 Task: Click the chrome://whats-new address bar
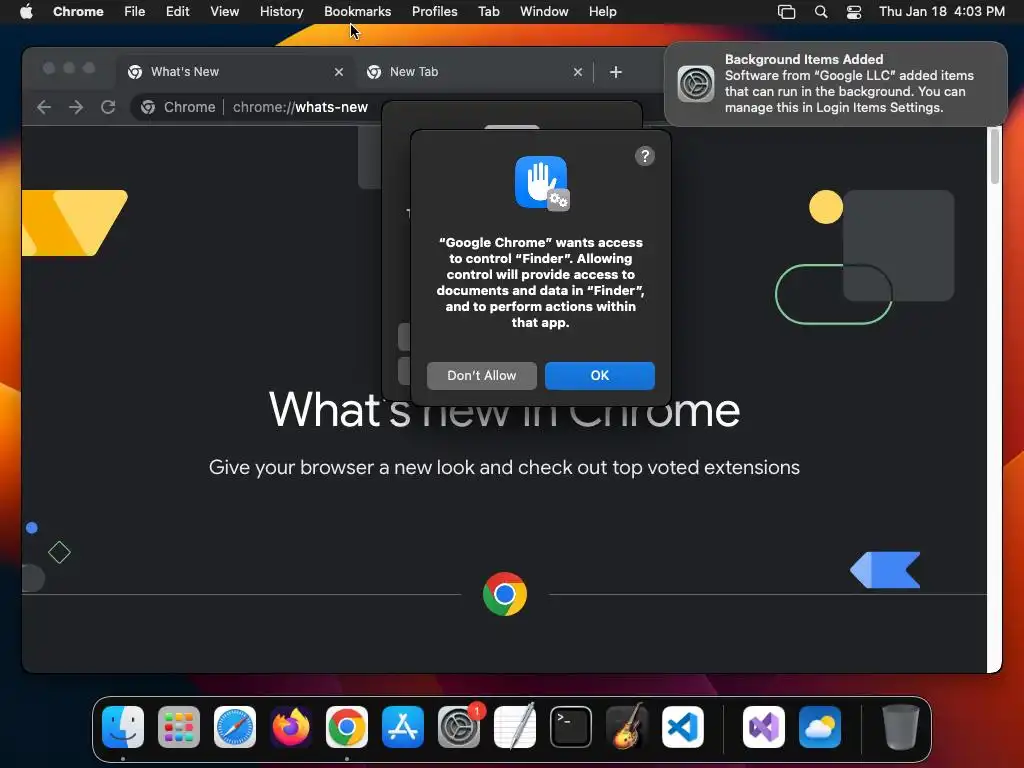(300, 107)
